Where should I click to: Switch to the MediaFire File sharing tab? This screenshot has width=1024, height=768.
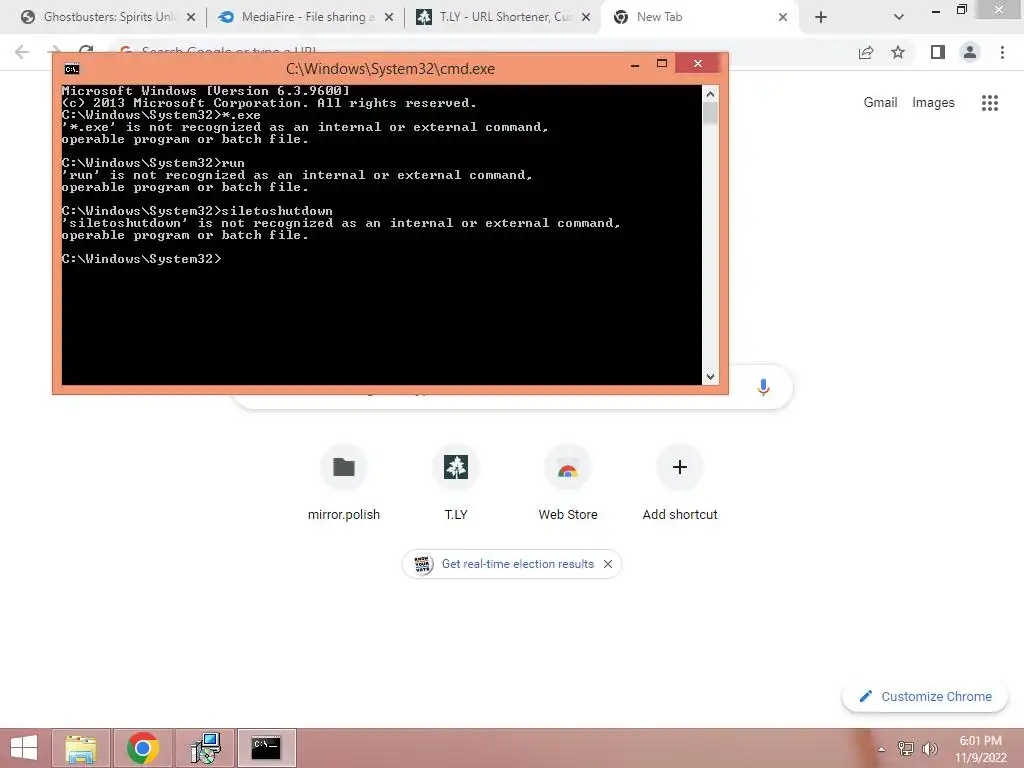point(306,17)
